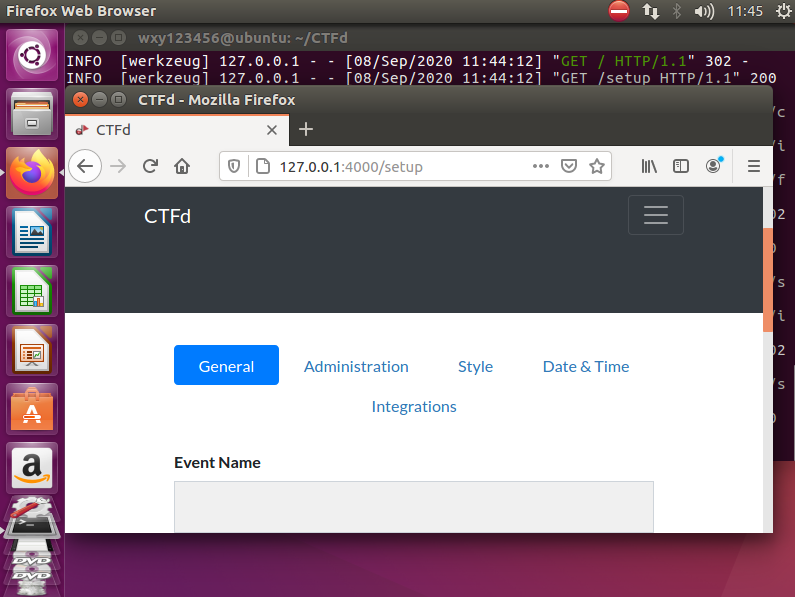Expand CTFd navbar toggler menu
The width and height of the screenshot is (795, 597).
pyautogui.click(x=656, y=215)
